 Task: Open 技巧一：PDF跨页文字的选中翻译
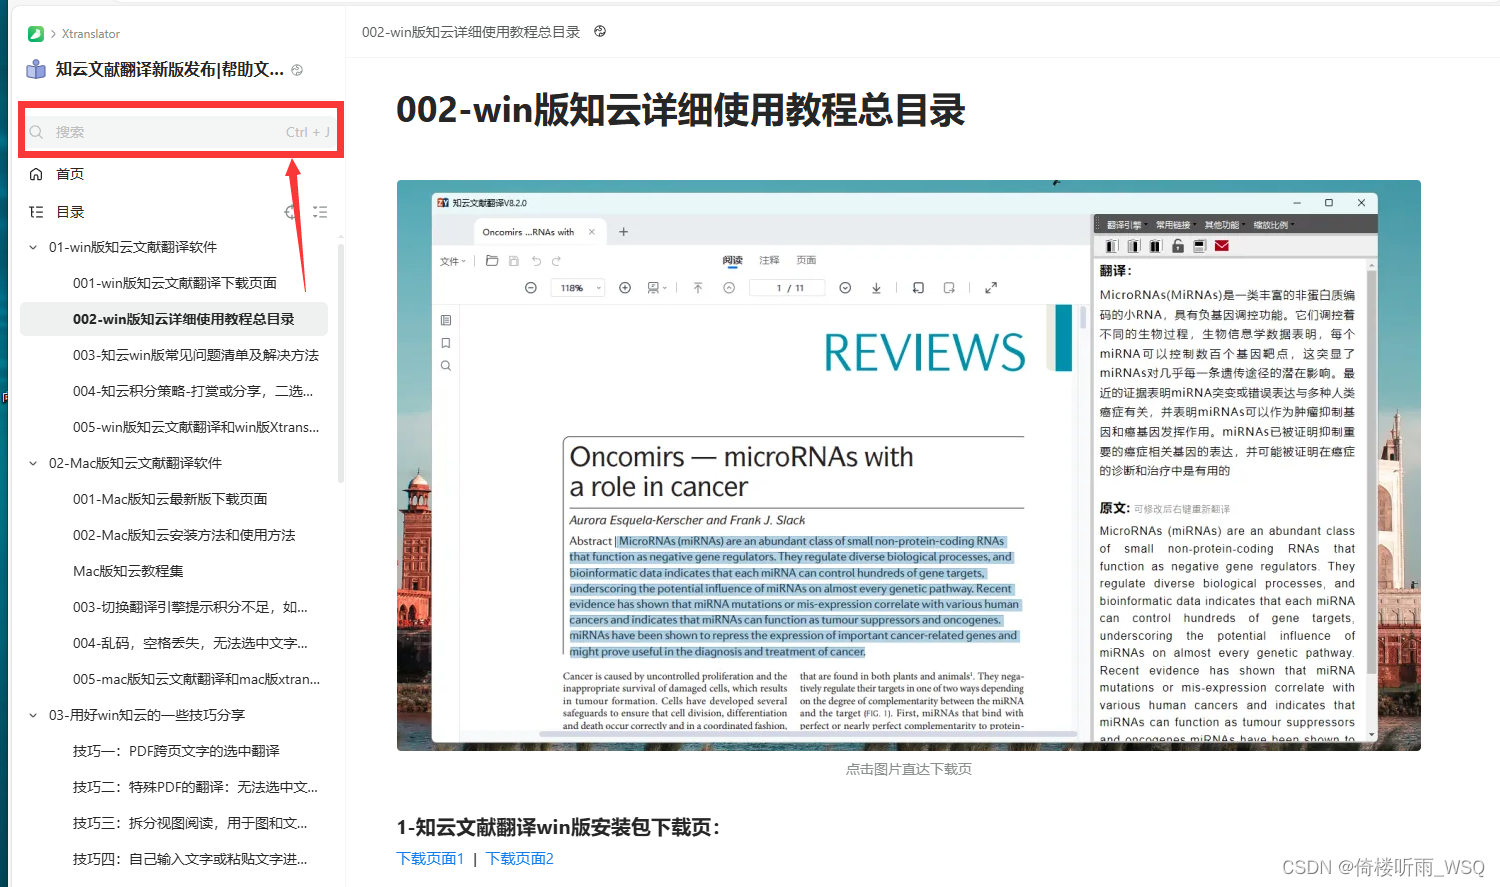coord(176,751)
